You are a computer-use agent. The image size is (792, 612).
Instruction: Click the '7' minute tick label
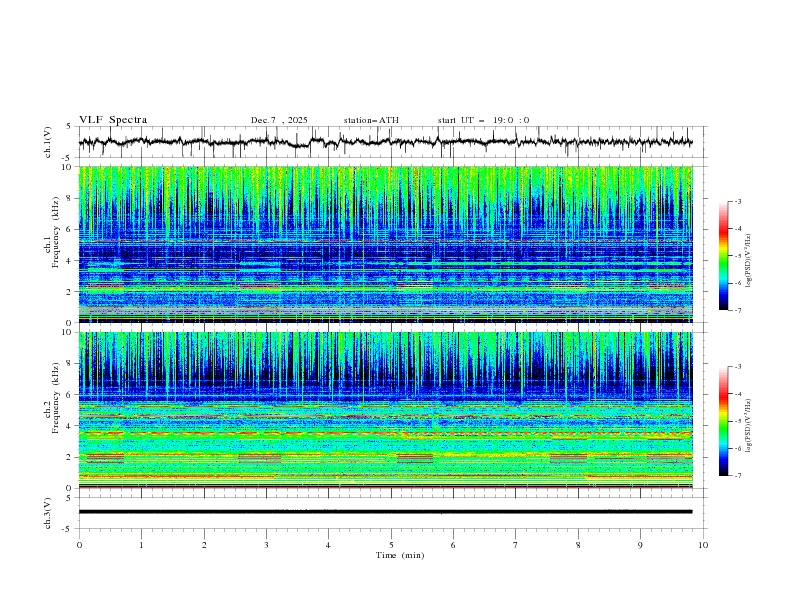516,545
